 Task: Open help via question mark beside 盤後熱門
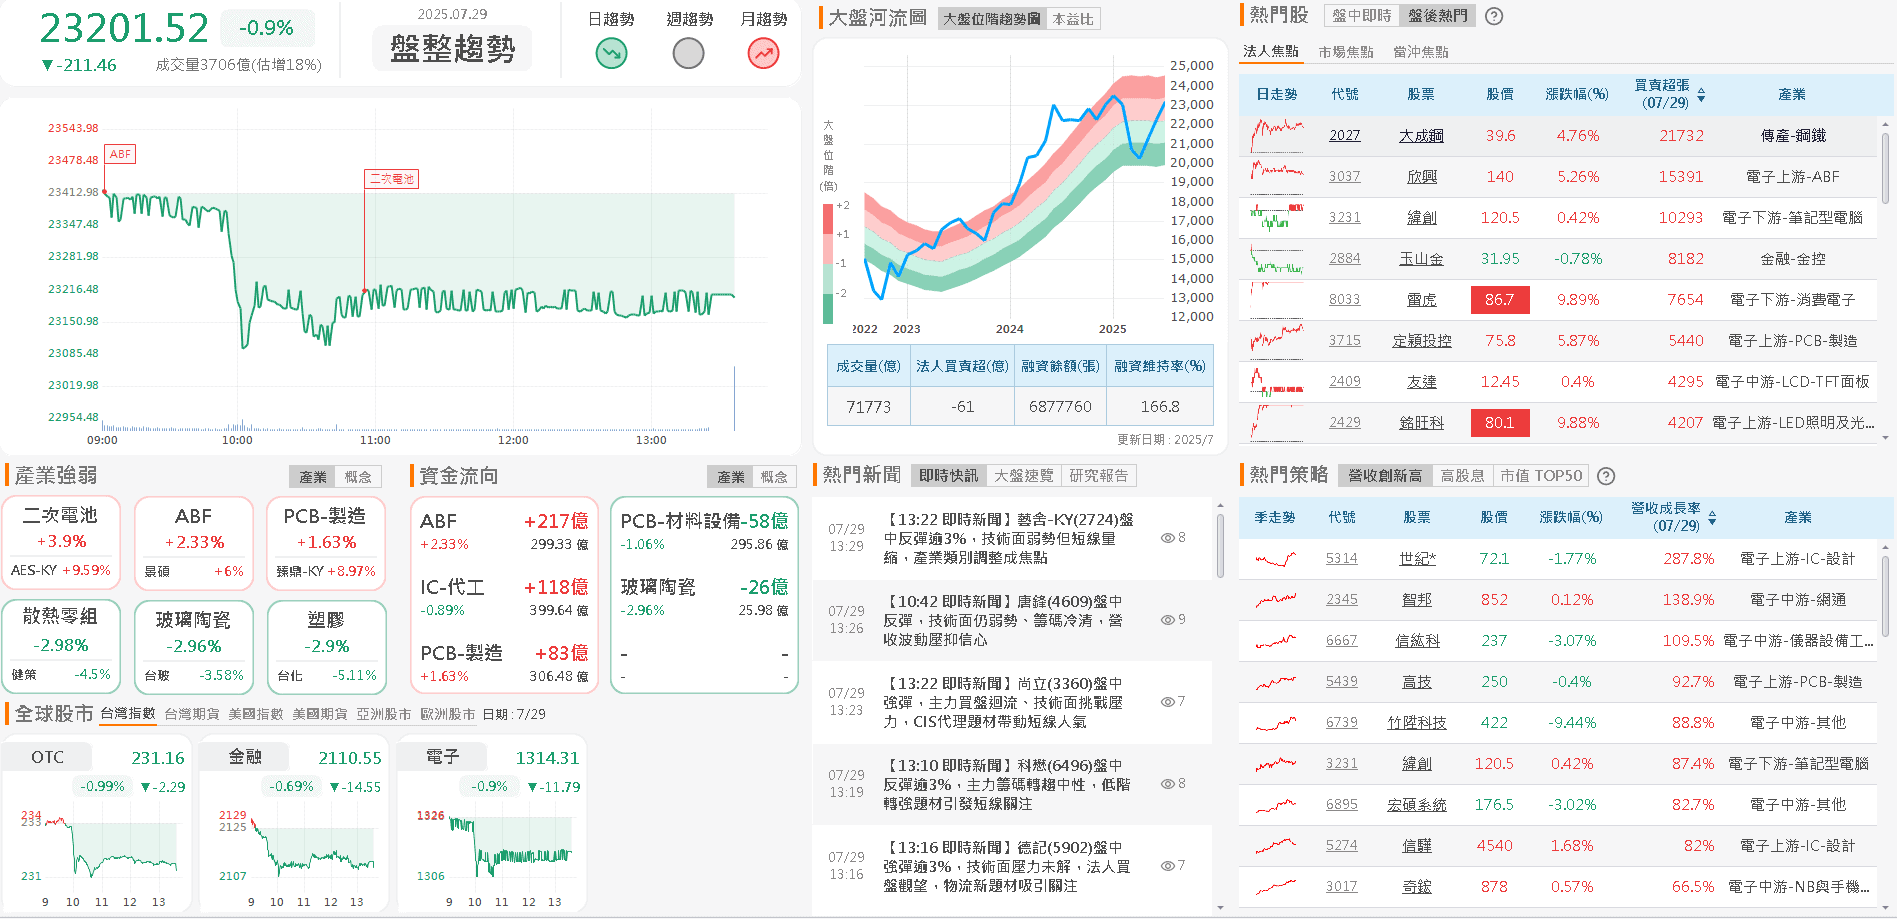pyautogui.click(x=1493, y=15)
